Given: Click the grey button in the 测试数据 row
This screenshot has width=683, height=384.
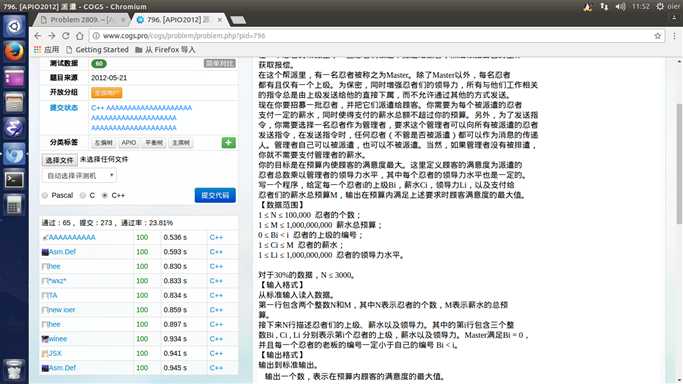Looking at the screenshot, I should (220, 64).
